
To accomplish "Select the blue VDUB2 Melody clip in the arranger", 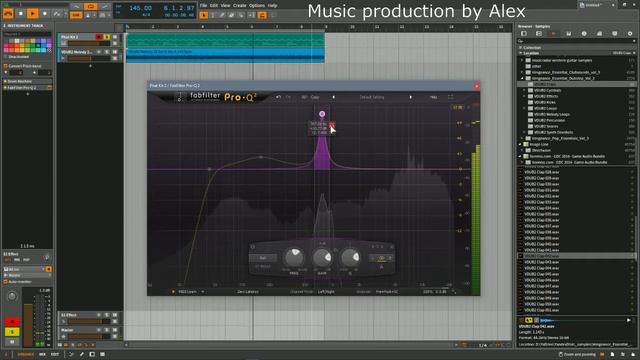I will (225, 55).
